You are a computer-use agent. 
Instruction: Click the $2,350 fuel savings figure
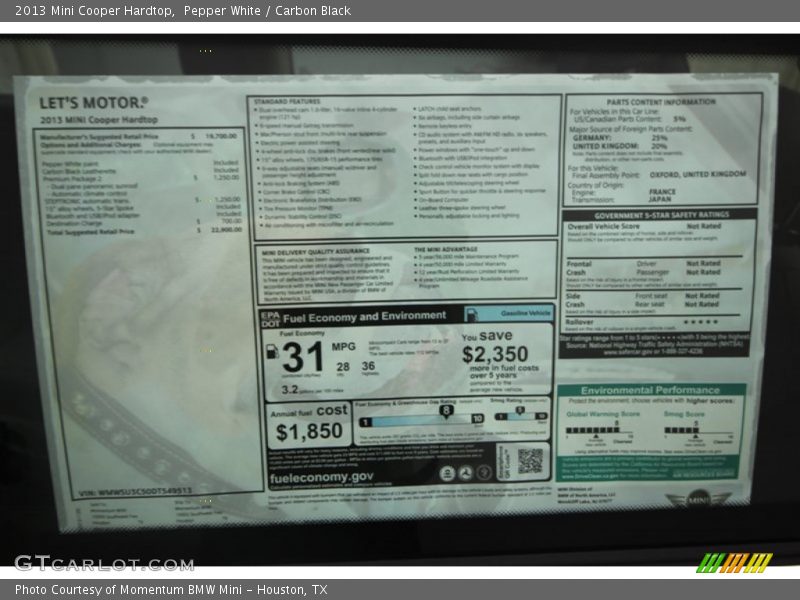494,354
